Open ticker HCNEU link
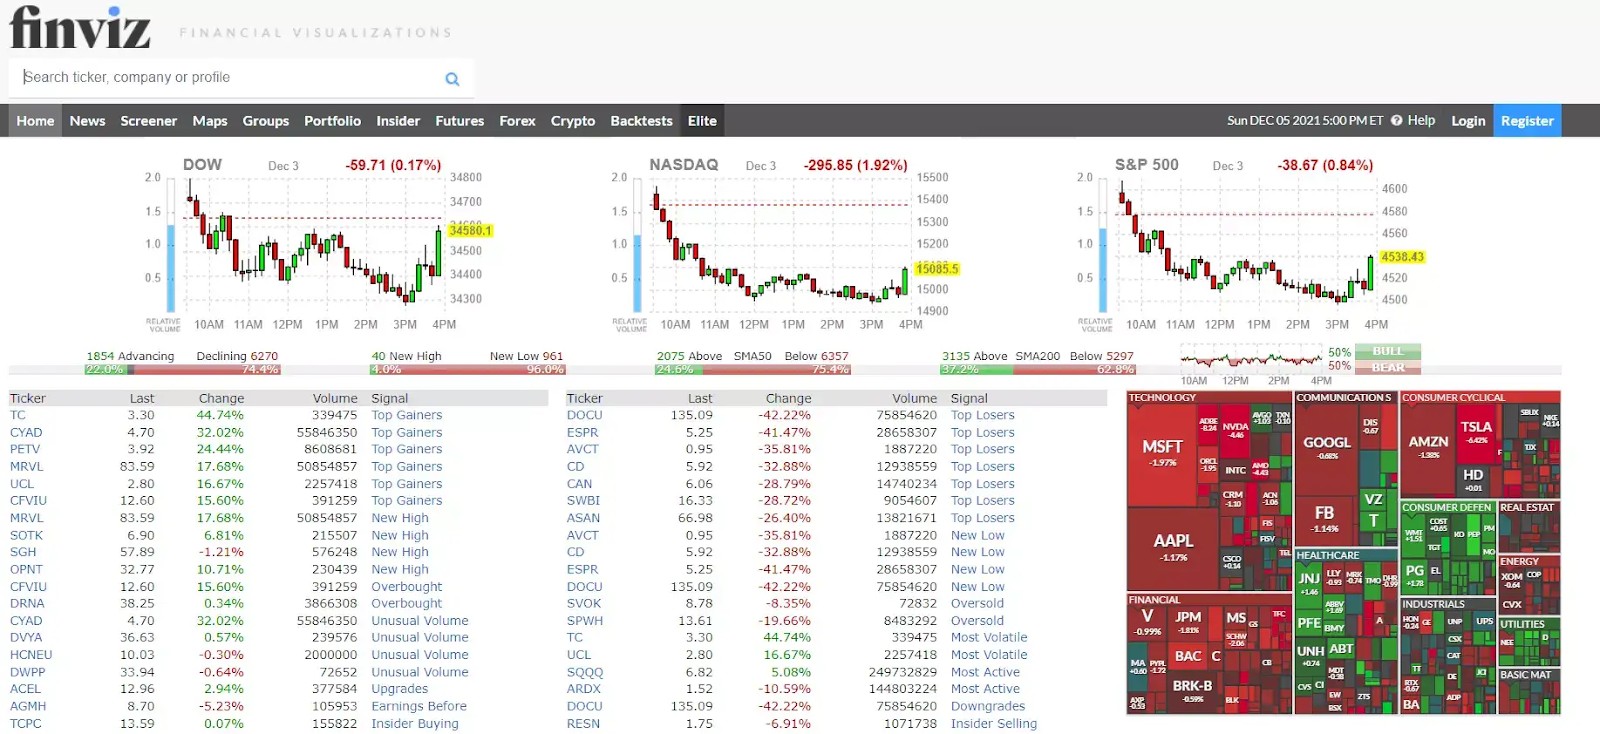 tap(31, 655)
